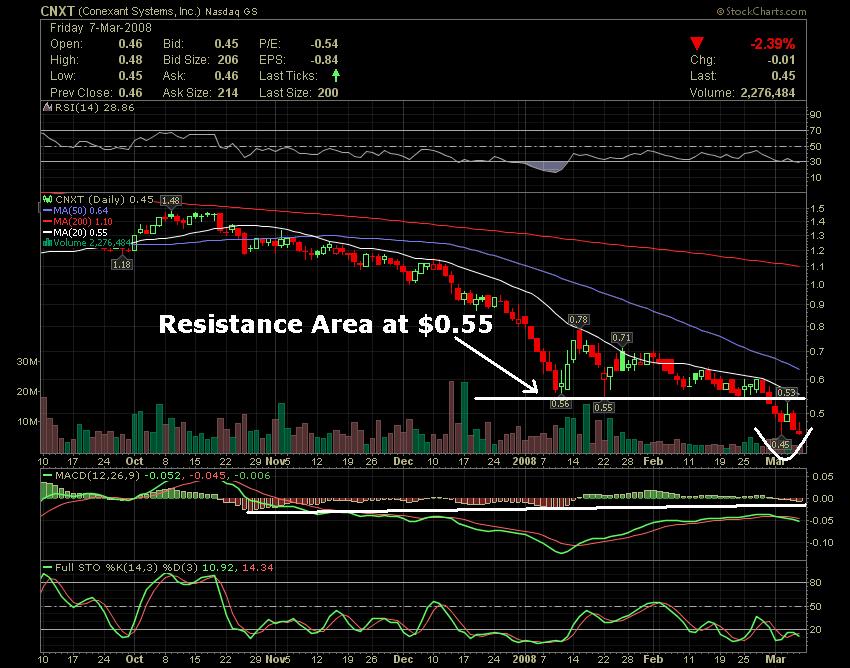Click the 1.0 price axis label

tap(818, 285)
